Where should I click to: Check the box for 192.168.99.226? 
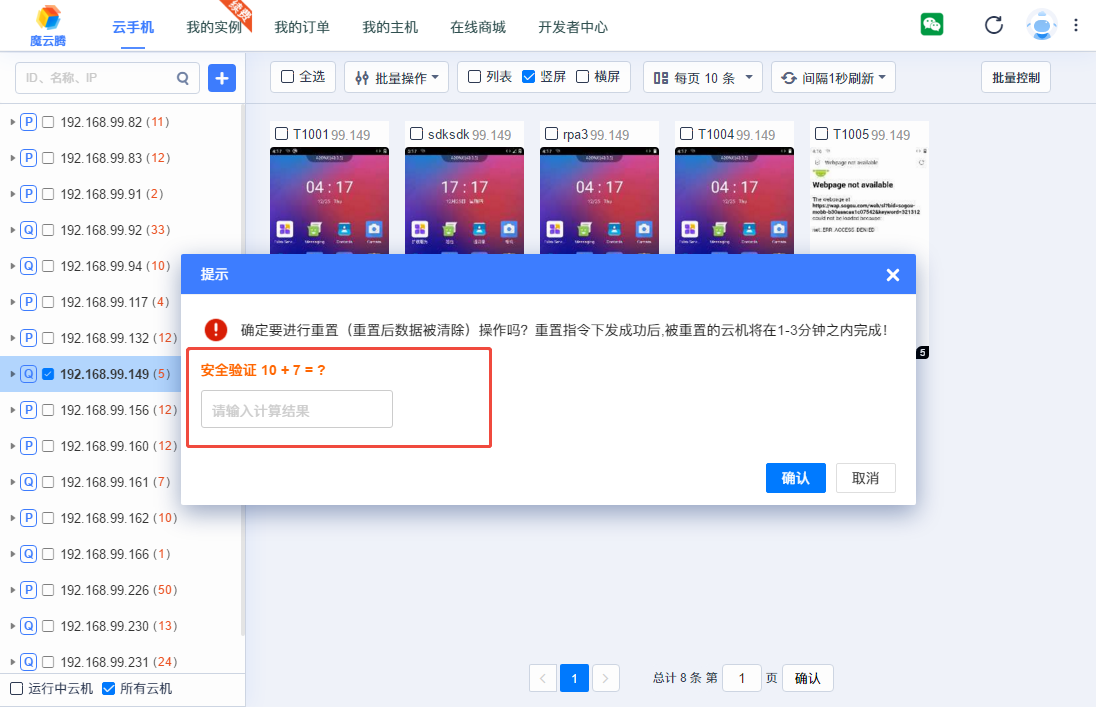click(48, 590)
